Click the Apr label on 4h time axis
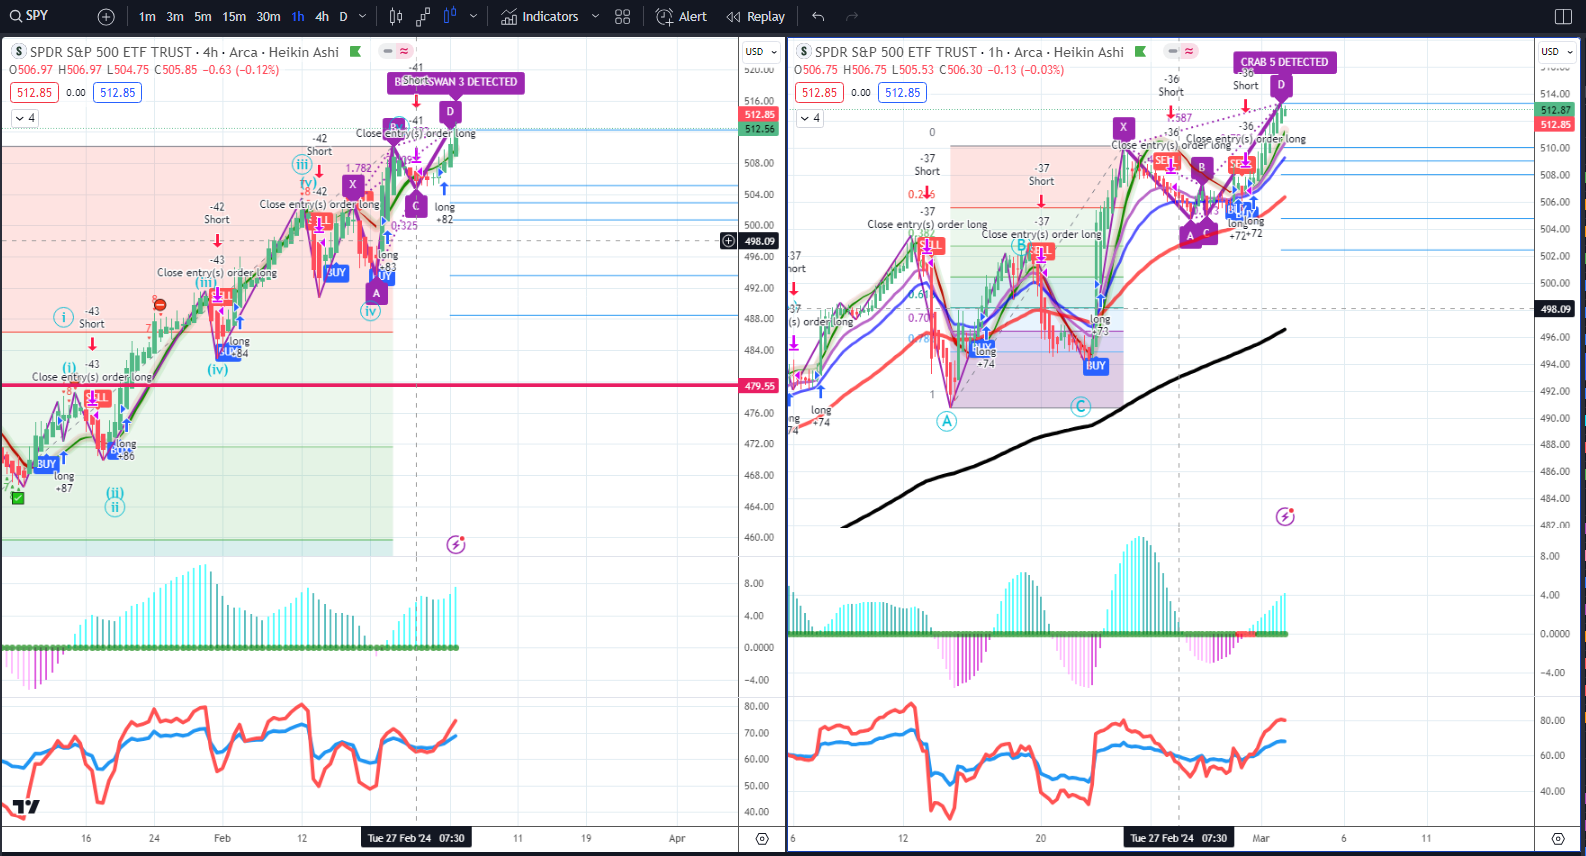 point(677,839)
